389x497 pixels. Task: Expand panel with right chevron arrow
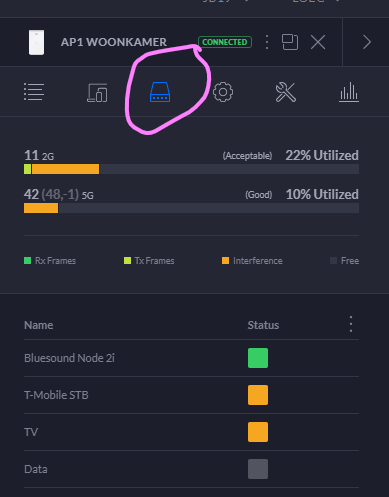pos(367,42)
